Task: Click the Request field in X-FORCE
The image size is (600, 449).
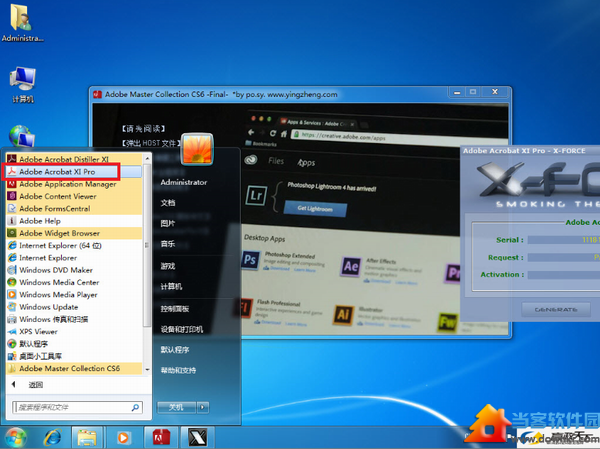Action: coord(564,257)
